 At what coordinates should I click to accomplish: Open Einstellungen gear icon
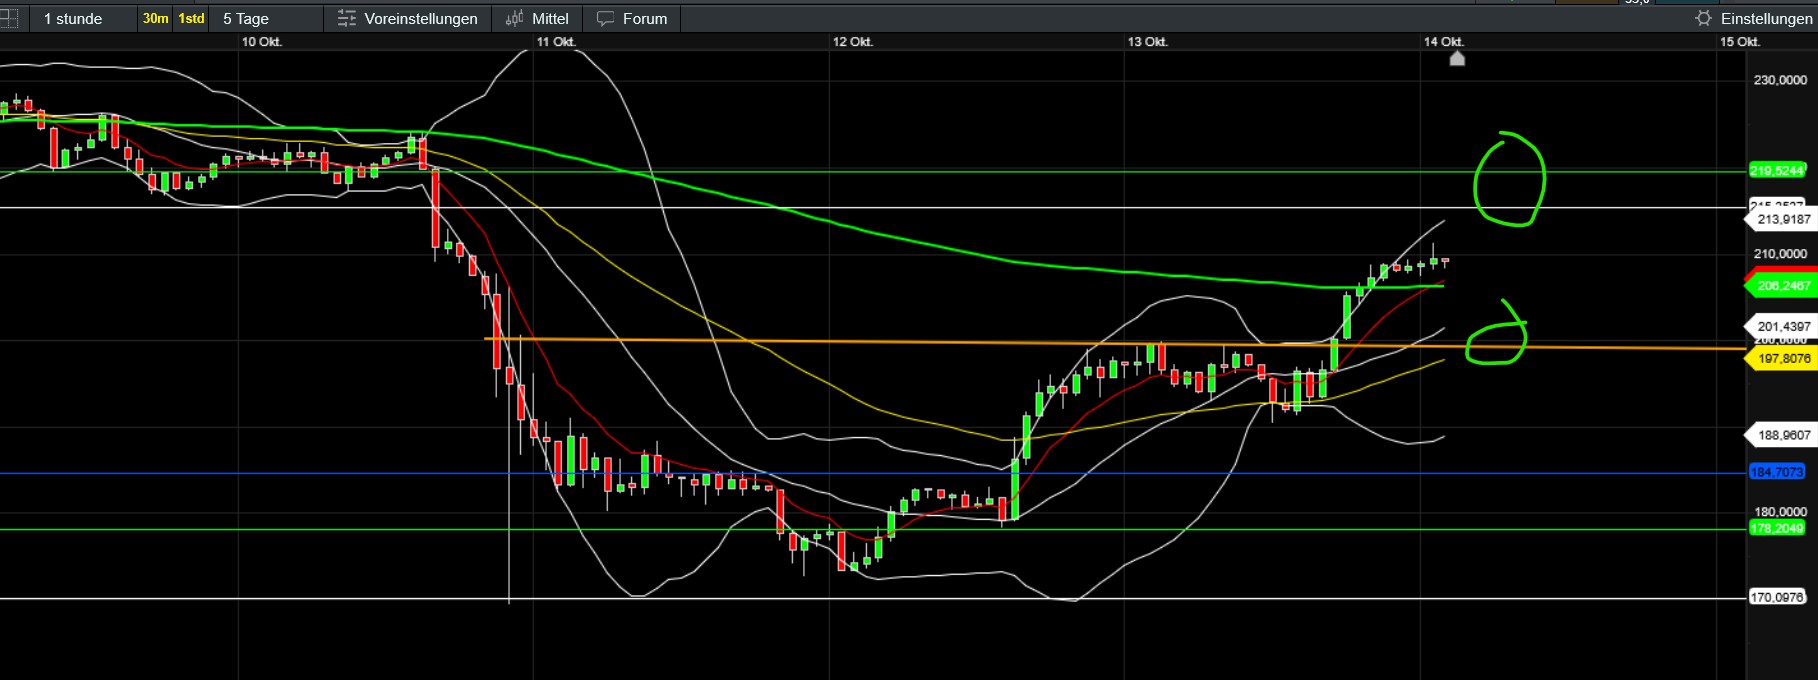click(x=1704, y=18)
